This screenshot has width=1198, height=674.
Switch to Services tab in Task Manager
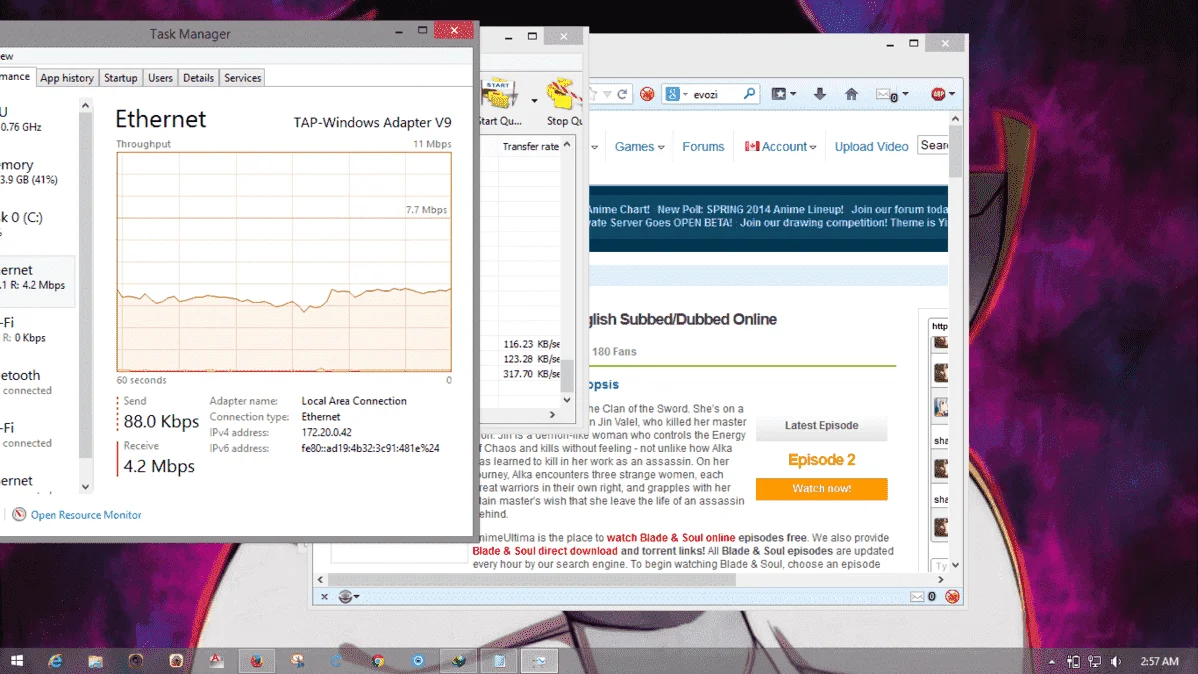pyautogui.click(x=243, y=78)
